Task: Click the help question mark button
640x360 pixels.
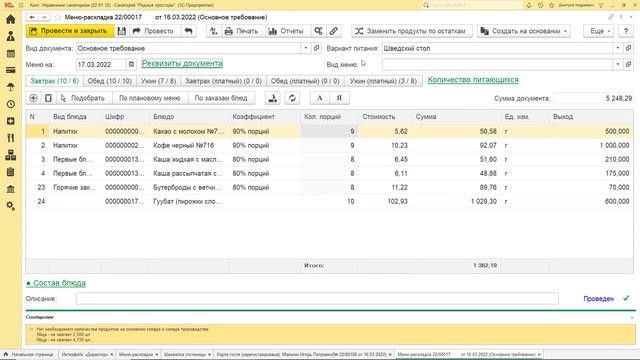Action: click(626, 31)
